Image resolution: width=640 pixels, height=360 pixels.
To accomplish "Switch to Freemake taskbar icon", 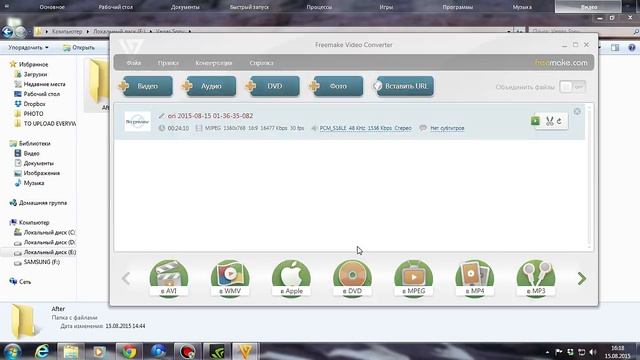I will [245, 351].
